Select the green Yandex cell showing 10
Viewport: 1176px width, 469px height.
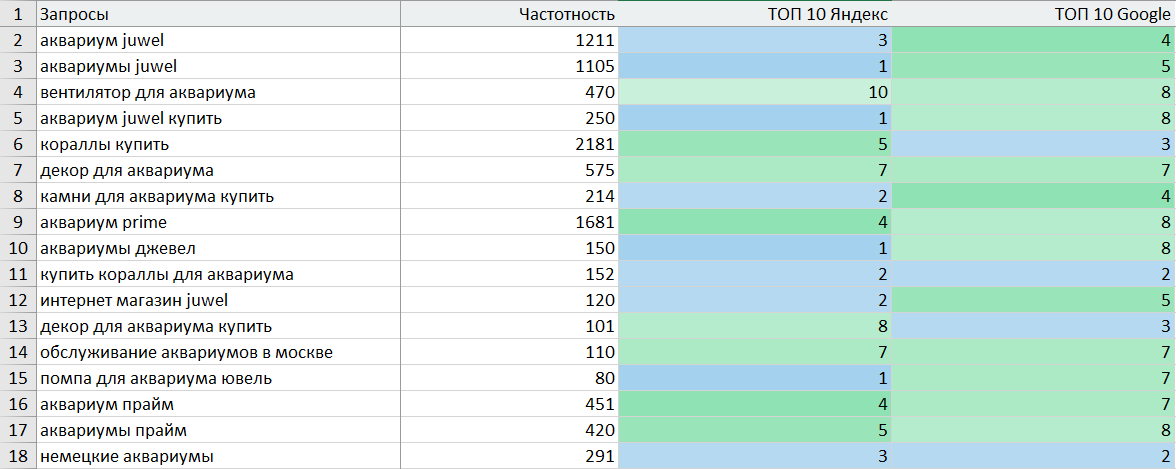[755, 93]
